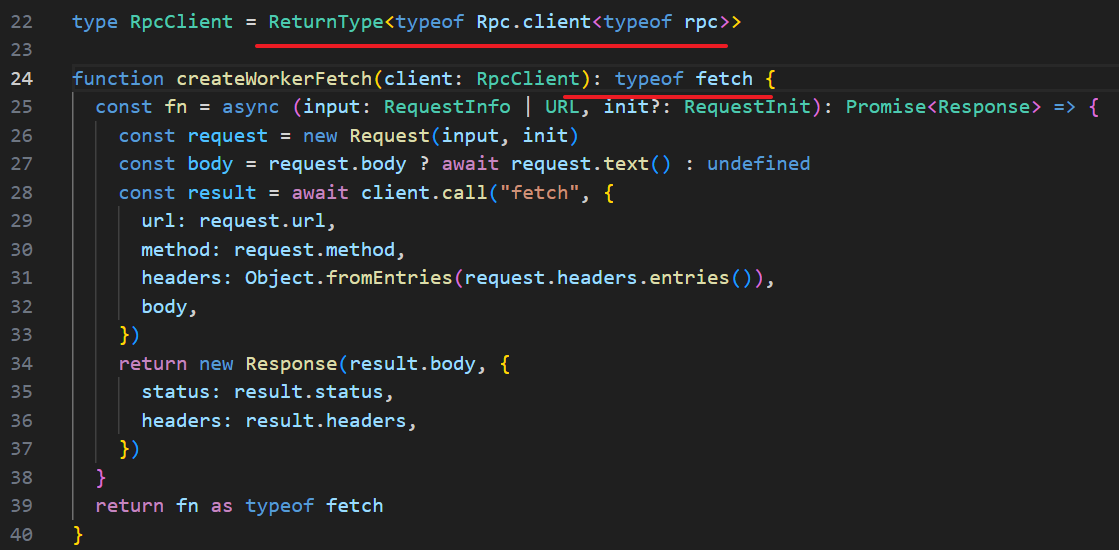
Task: Click result.headers on line 36
Action: pyautogui.click(x=326, y=422)
